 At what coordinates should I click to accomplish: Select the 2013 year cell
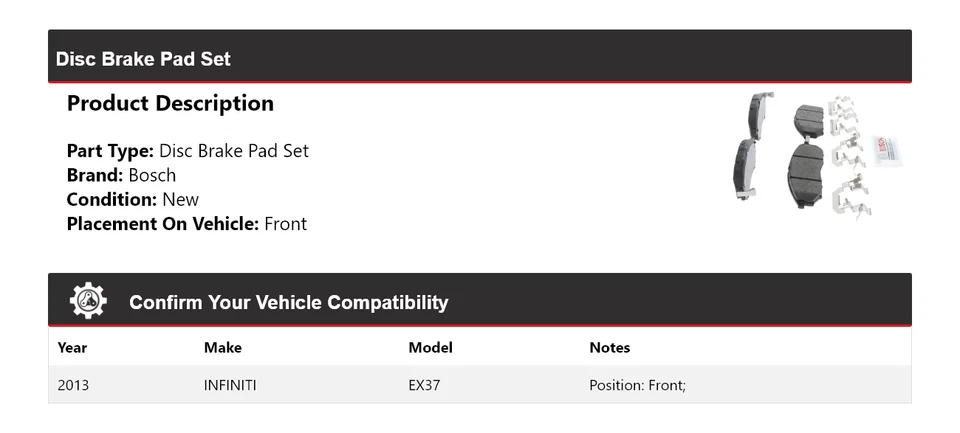(73, 385)
